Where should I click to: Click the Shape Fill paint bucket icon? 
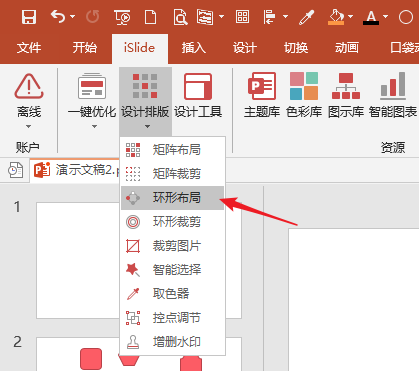coord(336,17)
